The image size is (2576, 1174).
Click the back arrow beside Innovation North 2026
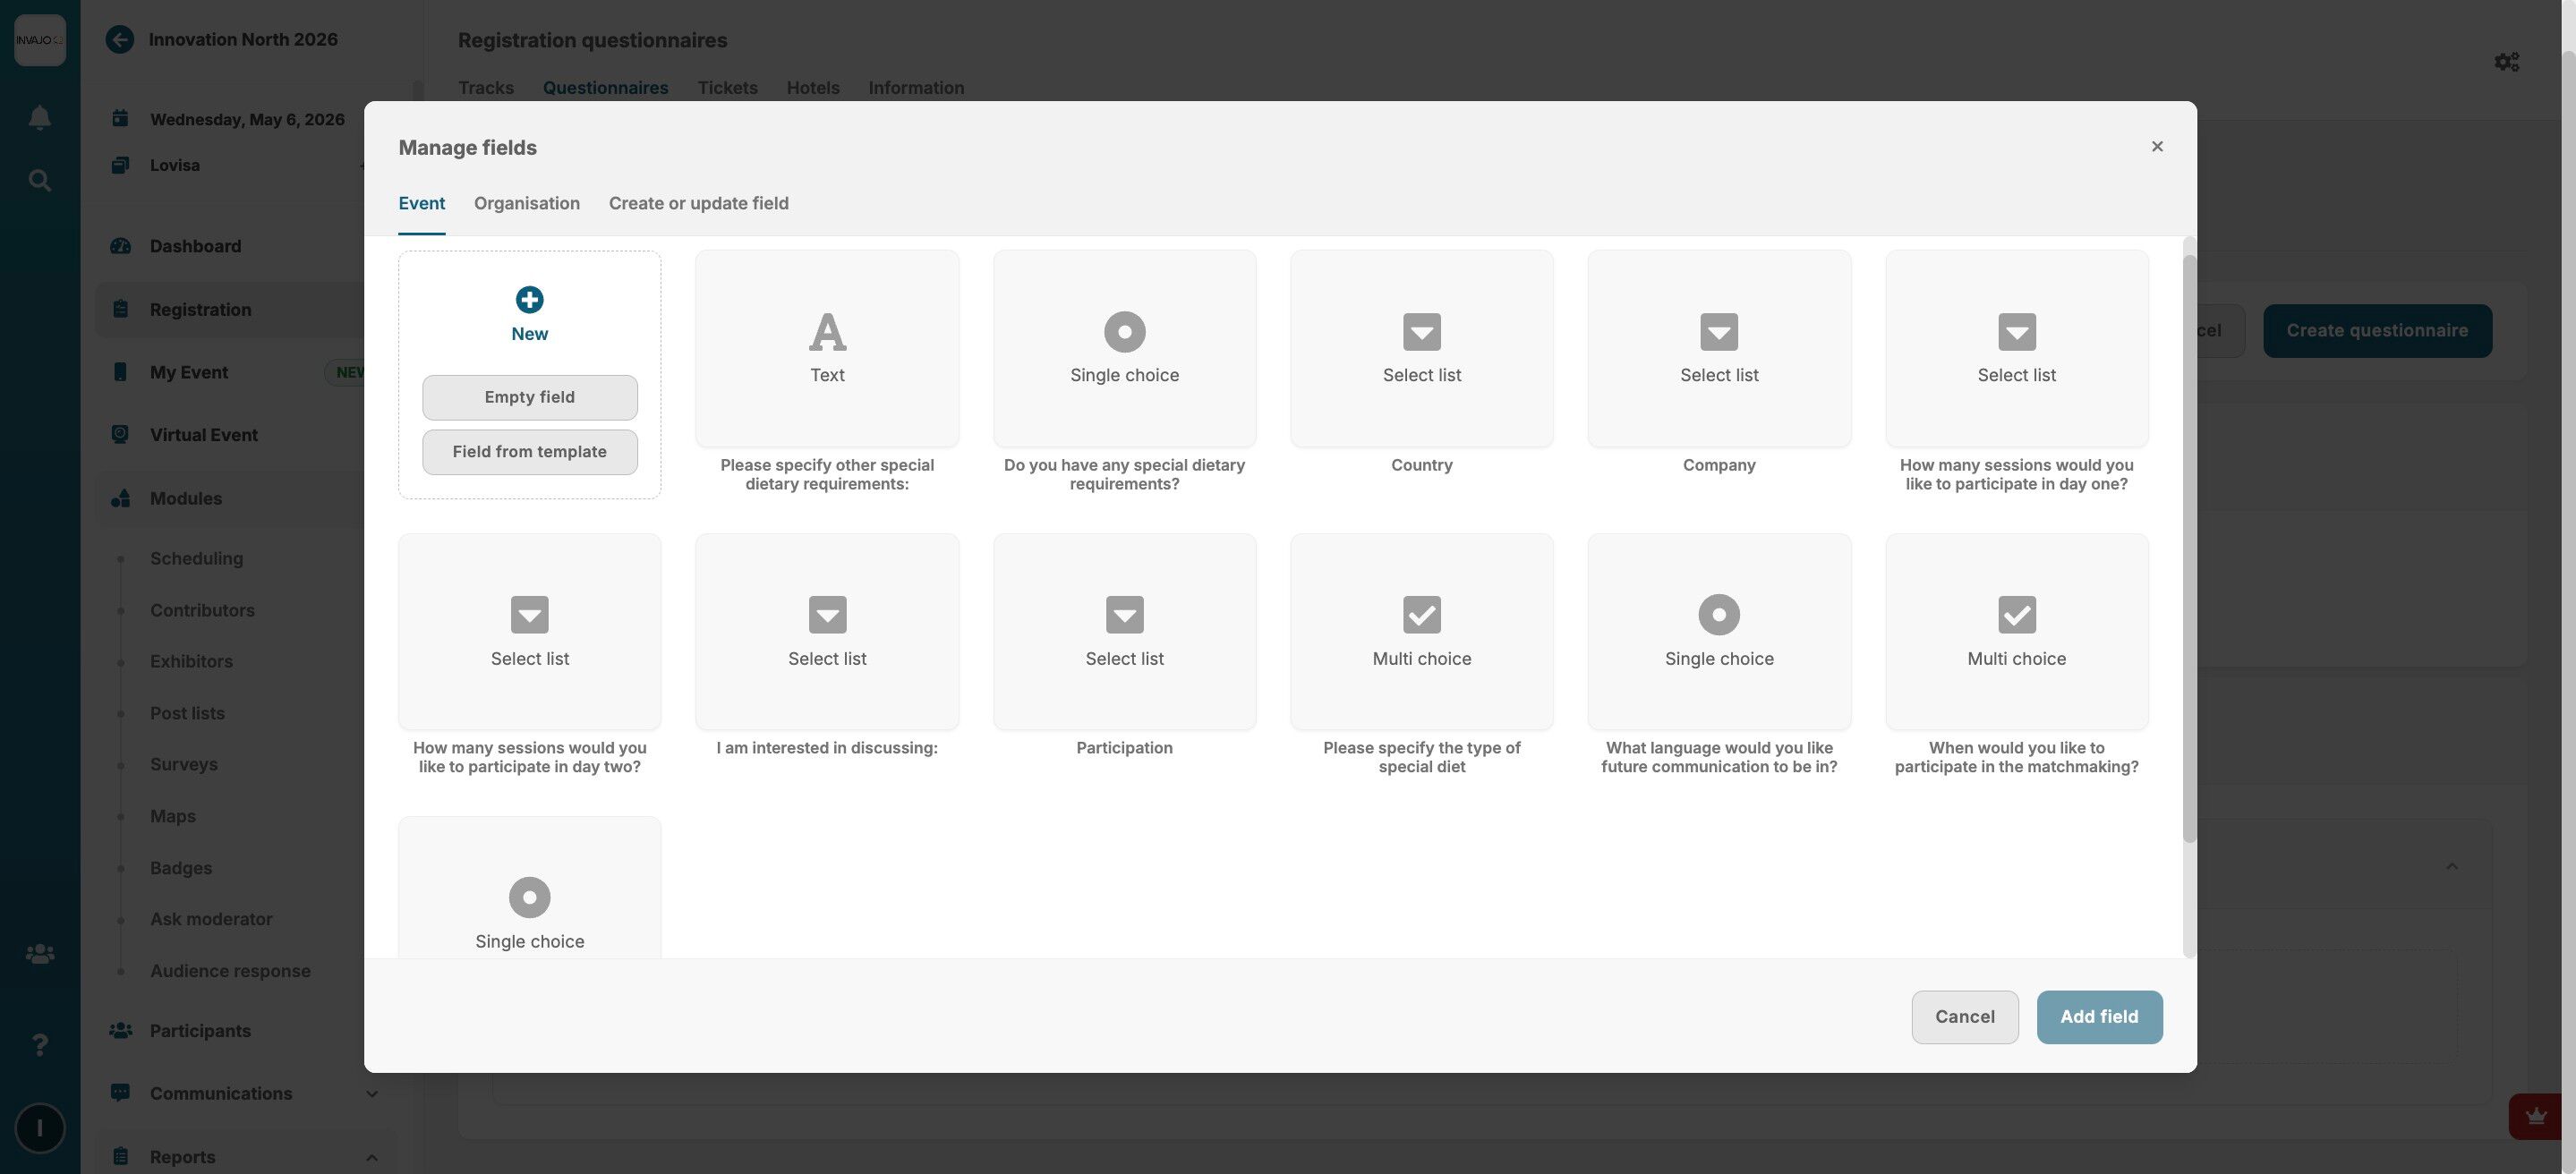pyautogui.click(x=120, y=40)
